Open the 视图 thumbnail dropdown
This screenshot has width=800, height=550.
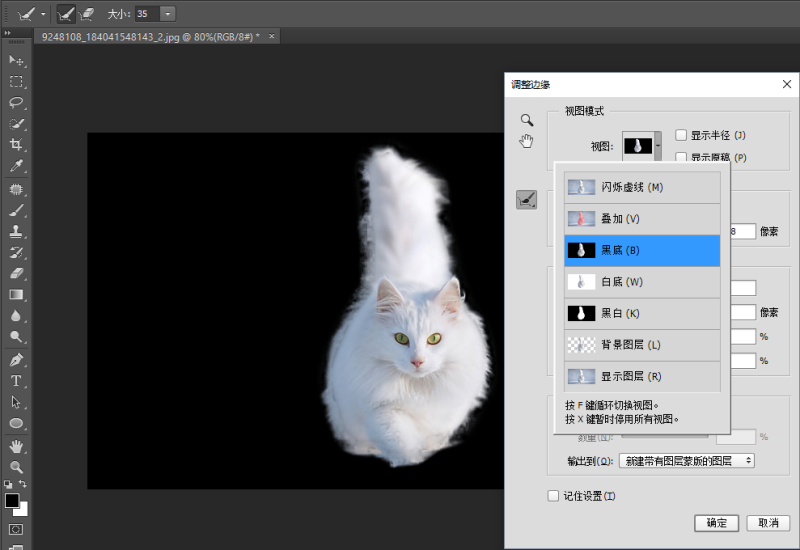click(642, 146)
